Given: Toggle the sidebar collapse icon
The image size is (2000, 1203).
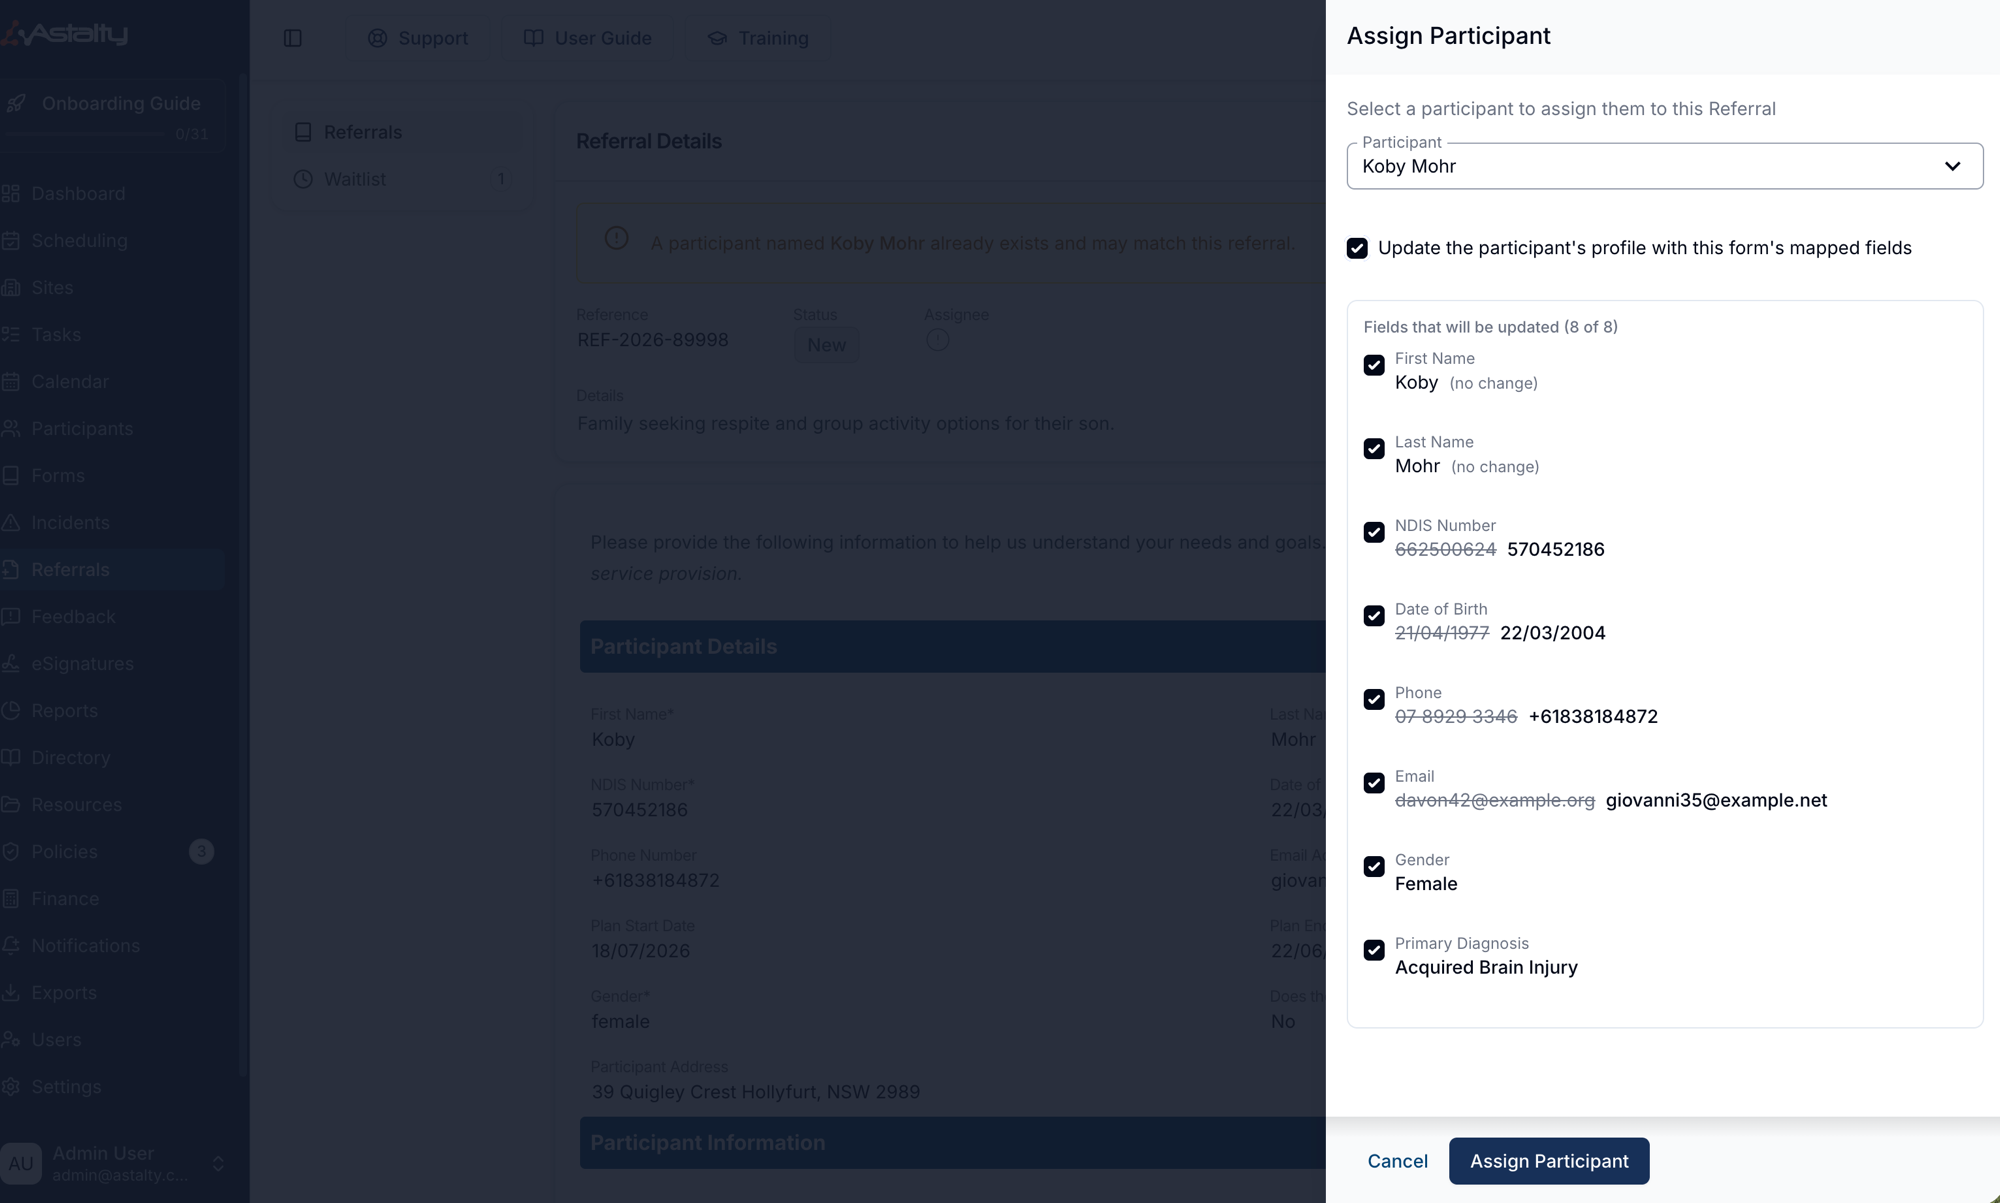Looking at the screenshot, I should pyautogui.click(x=293, y=38).
